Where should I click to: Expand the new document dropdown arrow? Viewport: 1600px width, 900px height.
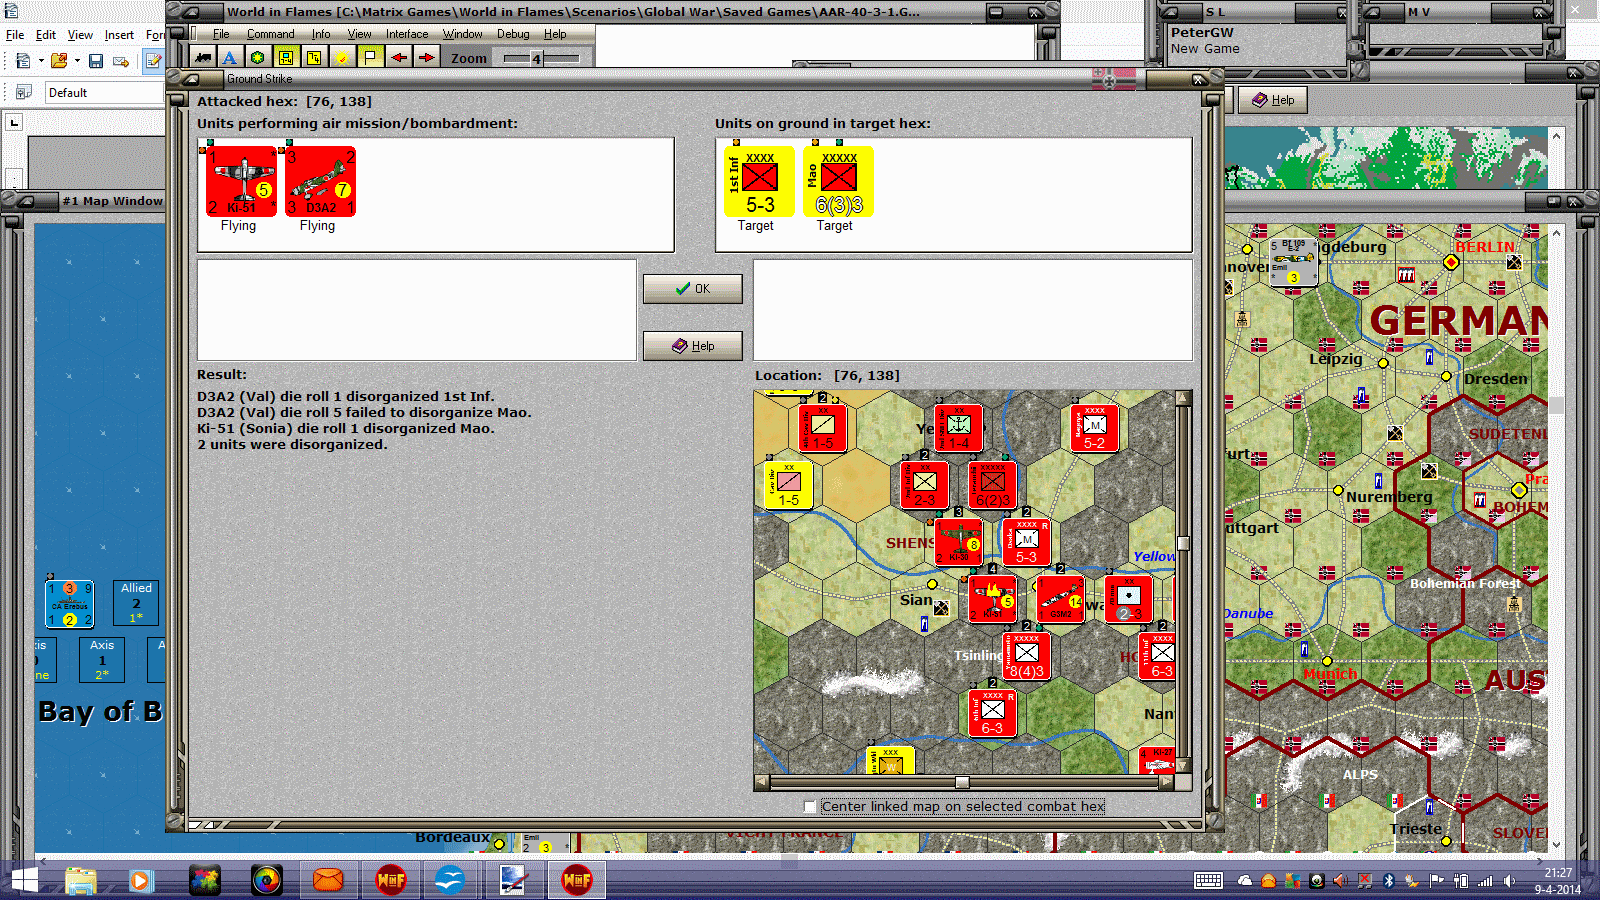[41, 61]
